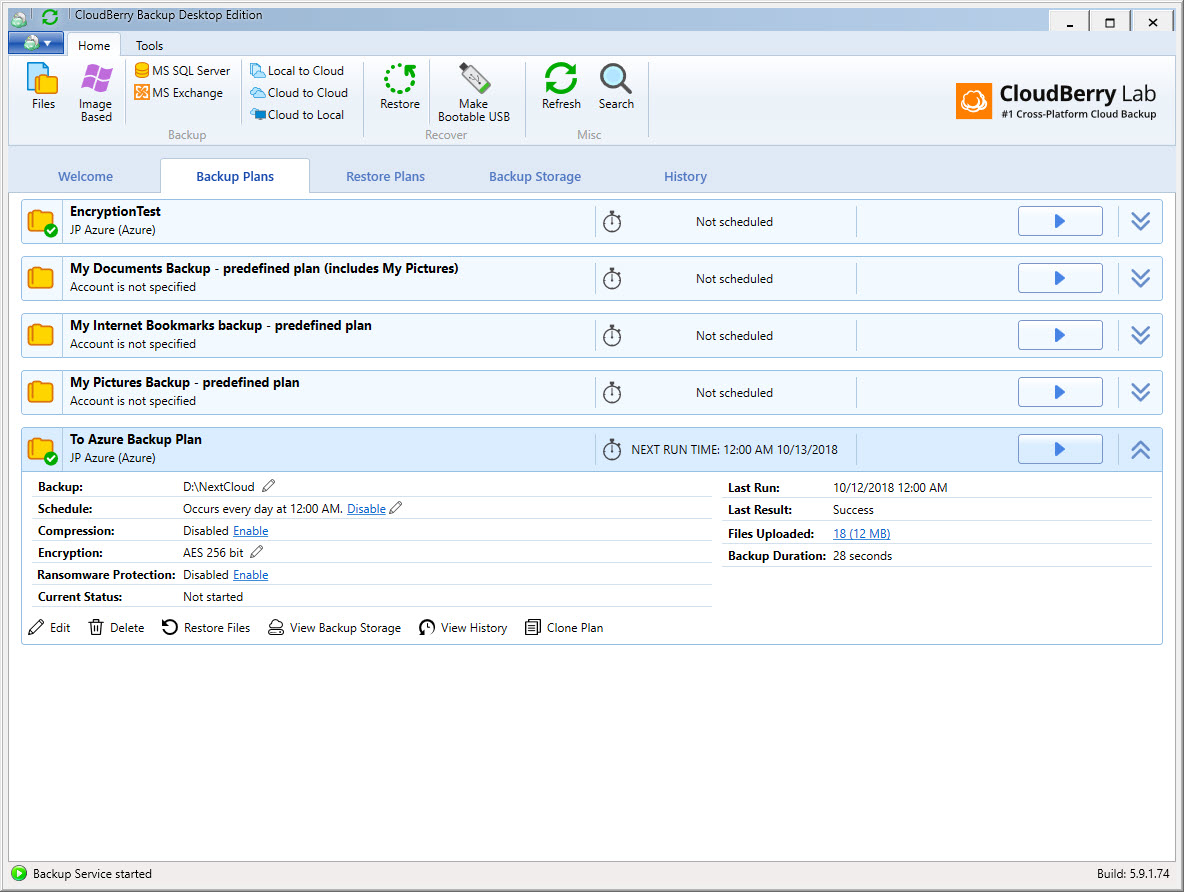Enable Compression link
This screenshot has height=892, width=1184.
(x=251, y=531)
